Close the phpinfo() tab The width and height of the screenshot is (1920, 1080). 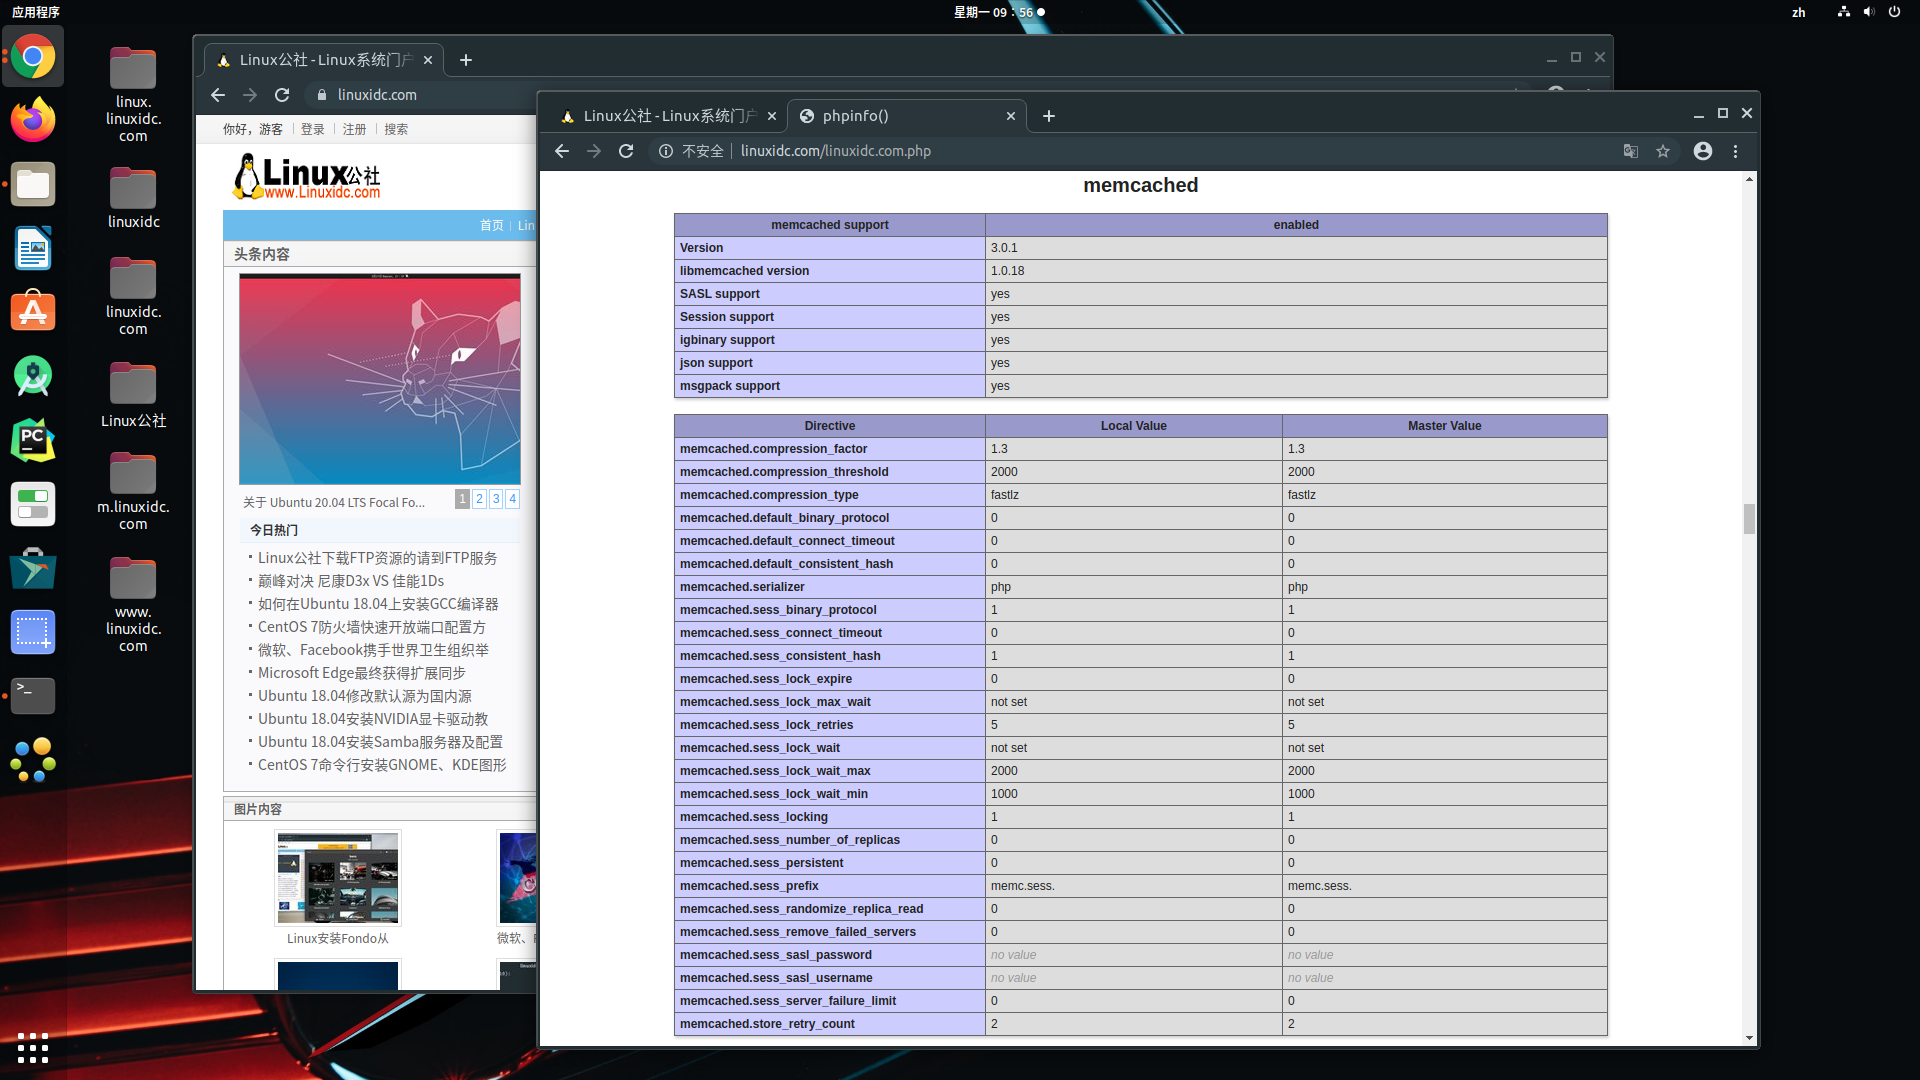1011,116
